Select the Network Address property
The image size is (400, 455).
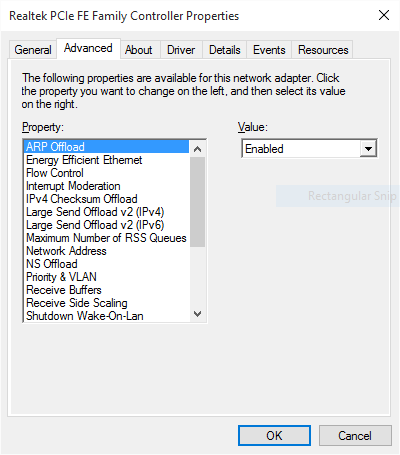107,251
